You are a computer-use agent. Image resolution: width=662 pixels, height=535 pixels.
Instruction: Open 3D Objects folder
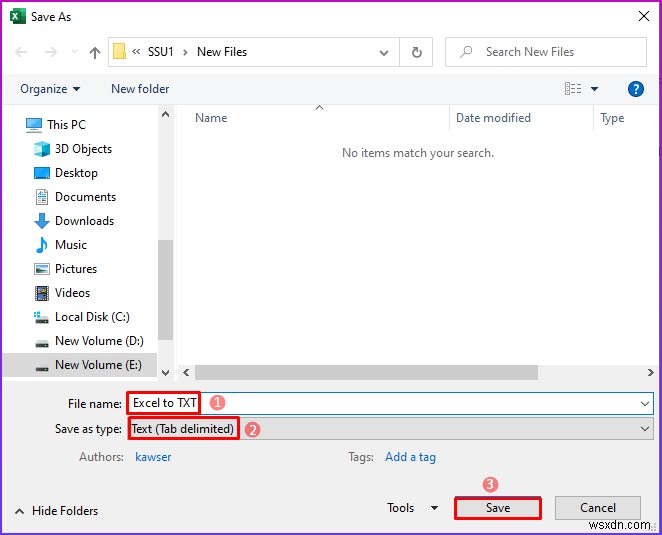point(84,149)
